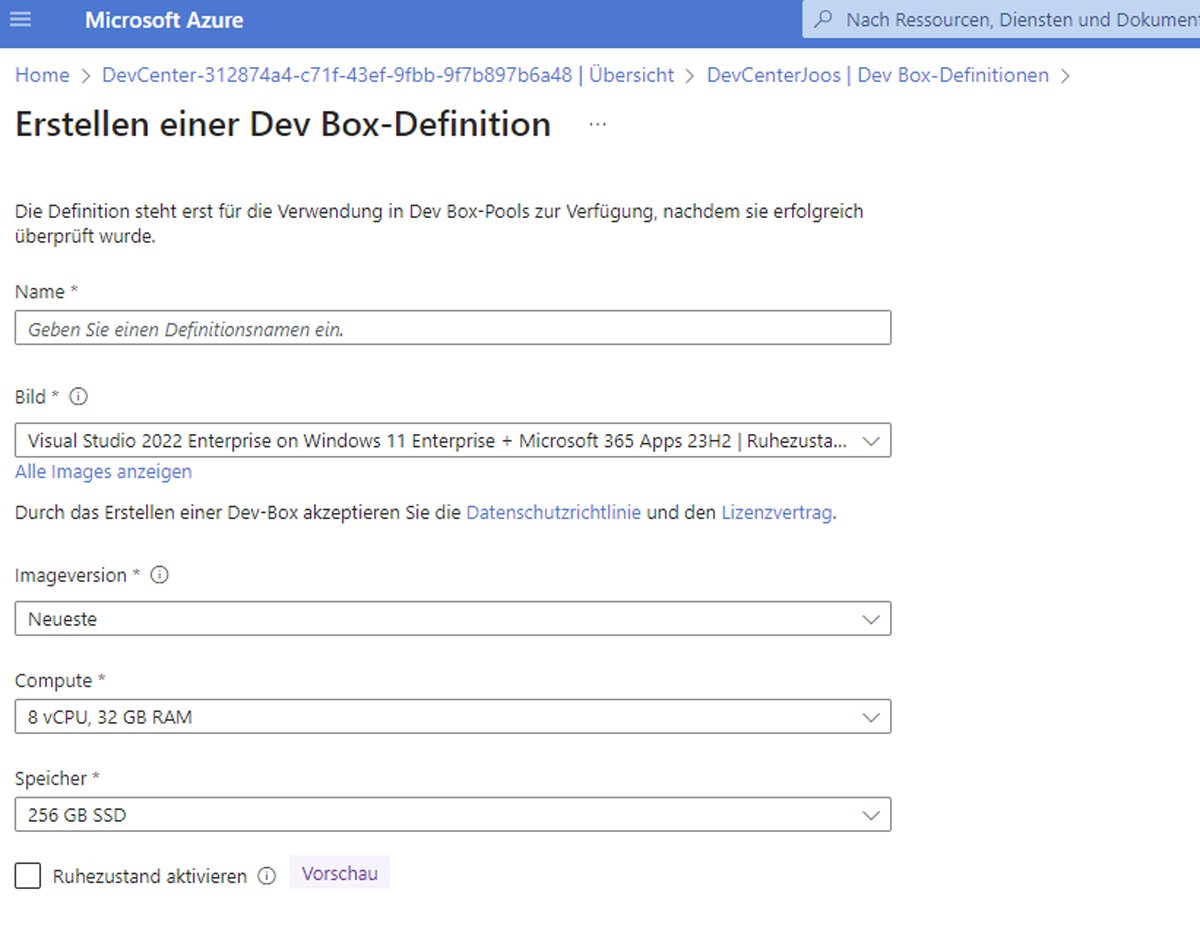The height and width of the screenshot is (940, 1200).
Task: Click the Vorschau preview badge
Action: 338,872
